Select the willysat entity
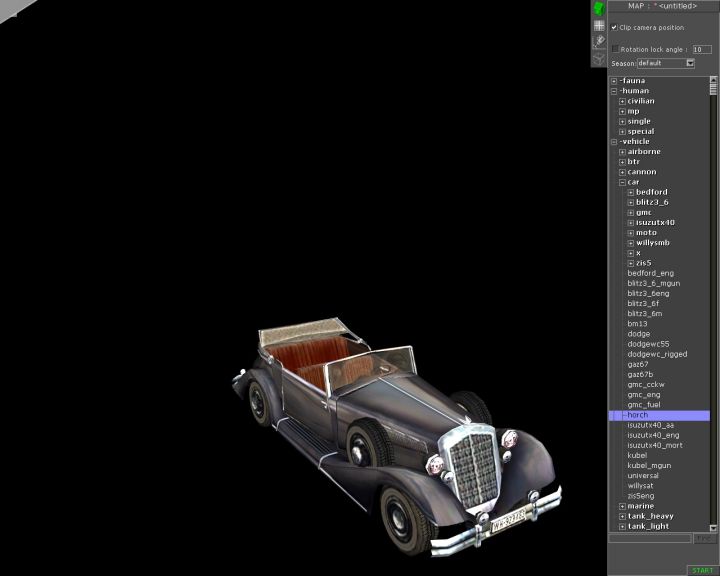This screenshot has height=576, width=720. 643,486
